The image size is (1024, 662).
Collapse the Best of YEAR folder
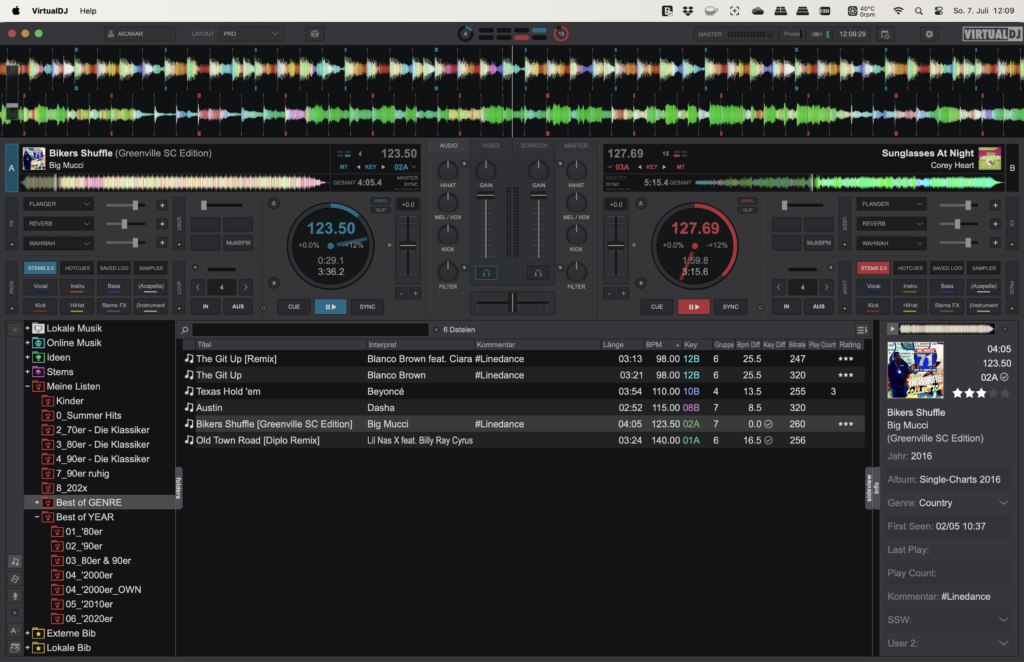coord(37,517)
